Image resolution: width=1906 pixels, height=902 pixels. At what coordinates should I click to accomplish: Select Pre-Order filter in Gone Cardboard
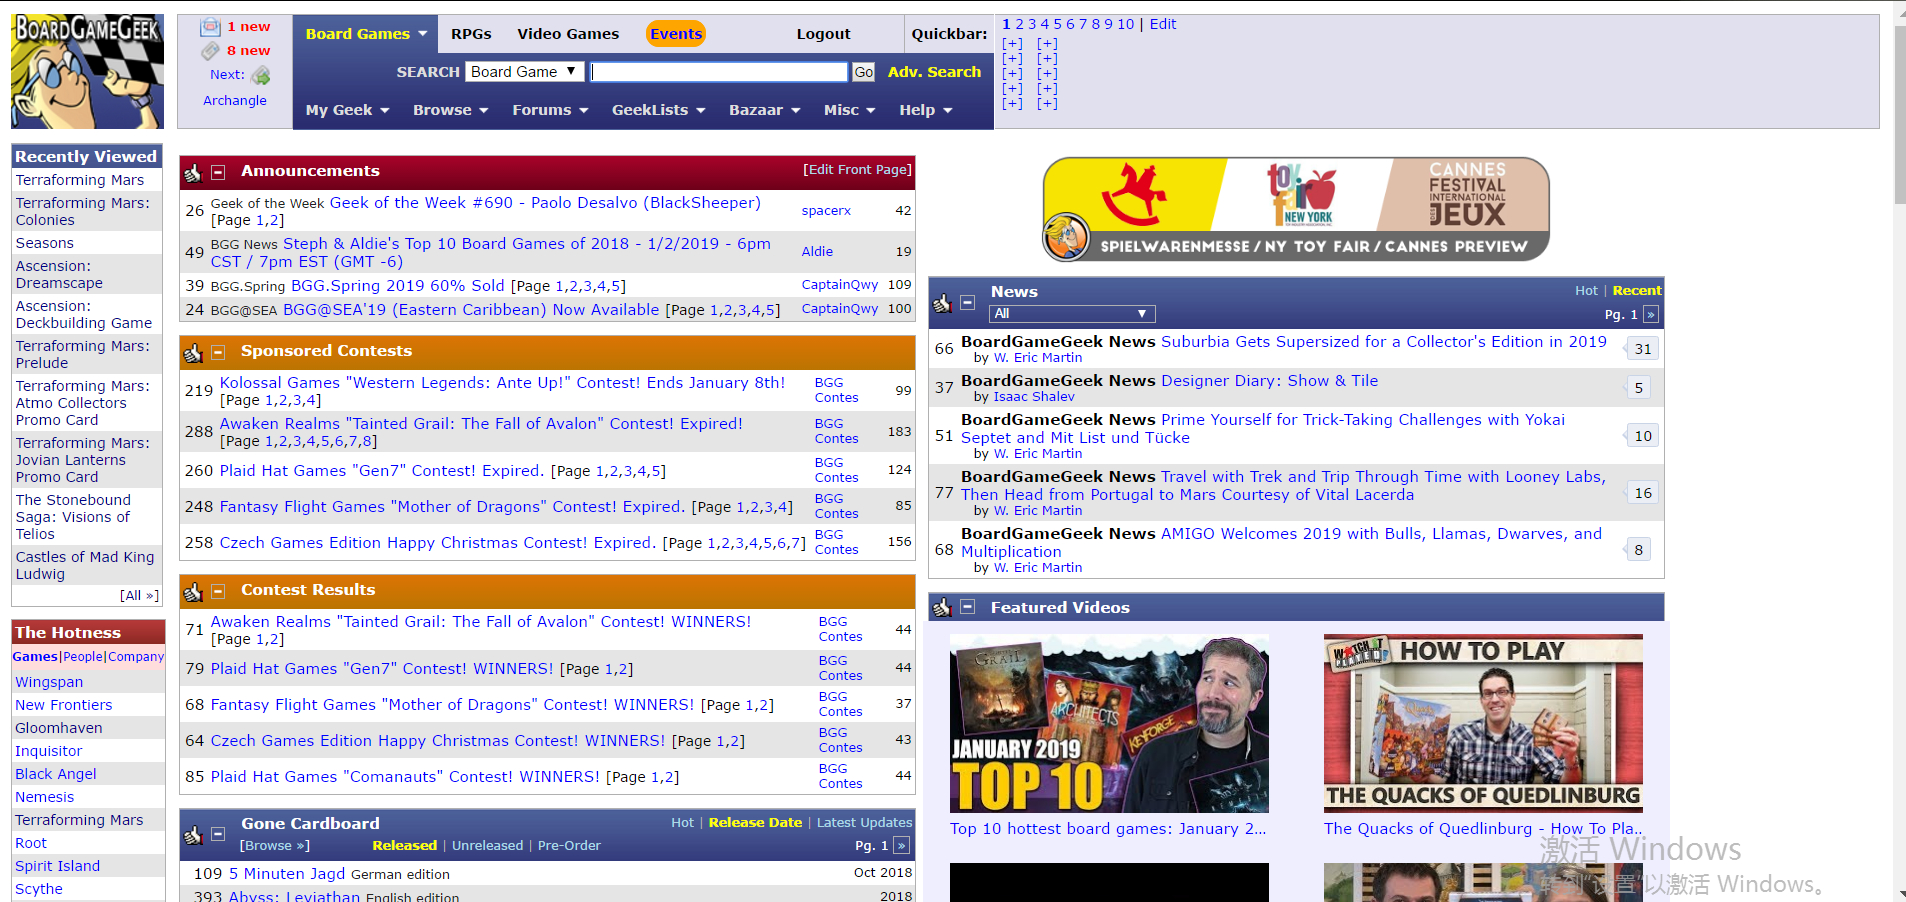(x=569, y=846)
